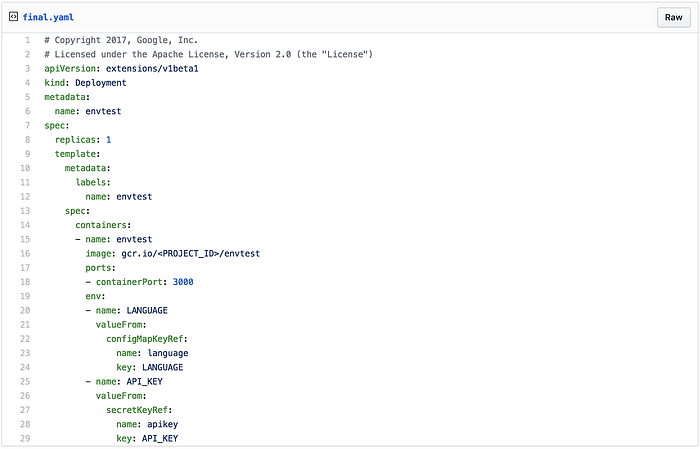Select line number 29
This screenshot has height=449, width=700.
[x=25, y=439]
